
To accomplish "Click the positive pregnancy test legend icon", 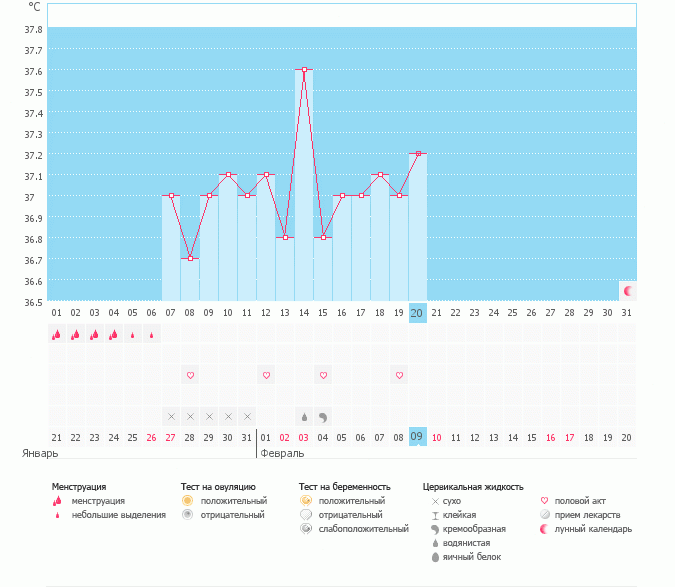I will [306, 500].
